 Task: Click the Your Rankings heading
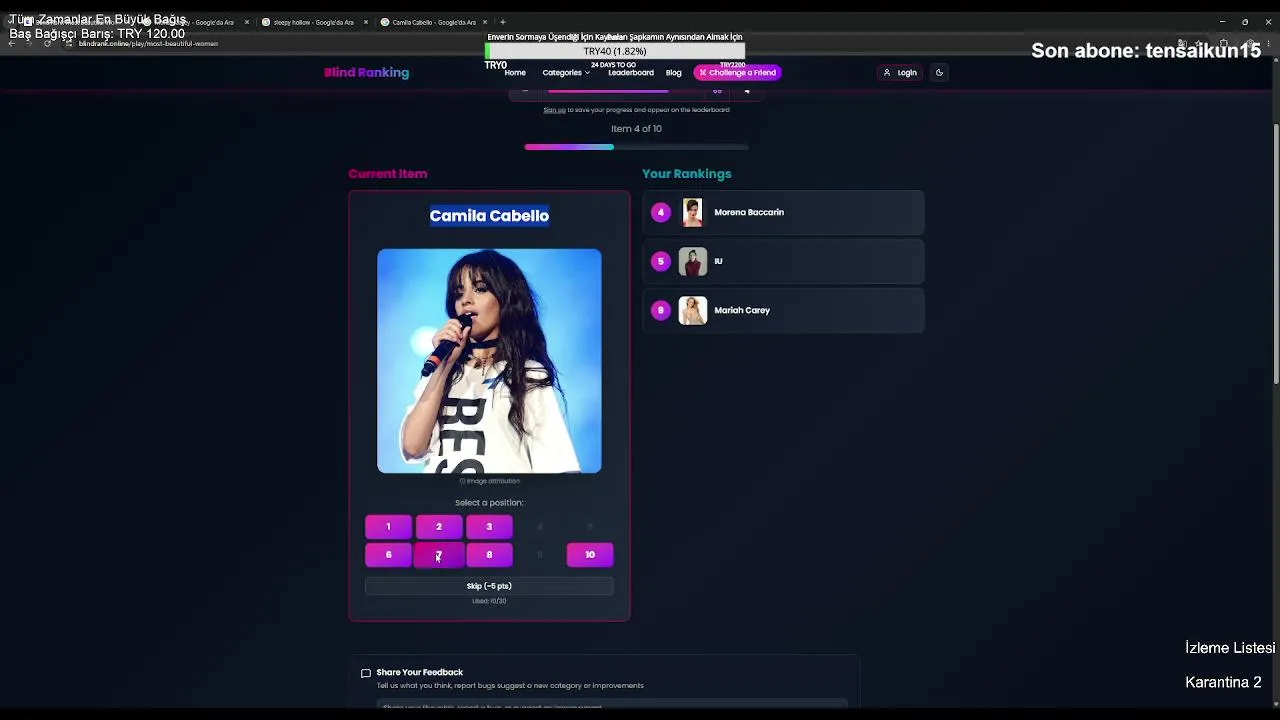click(x=686, y=174)
